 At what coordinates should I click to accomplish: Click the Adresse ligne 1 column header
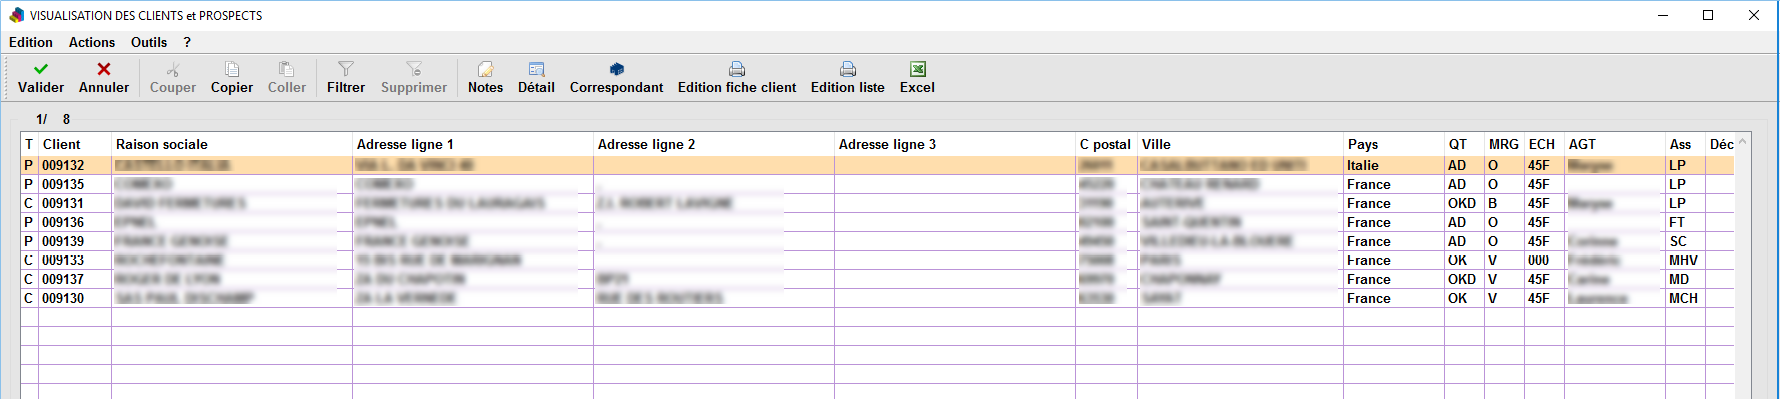coord(473,144)
